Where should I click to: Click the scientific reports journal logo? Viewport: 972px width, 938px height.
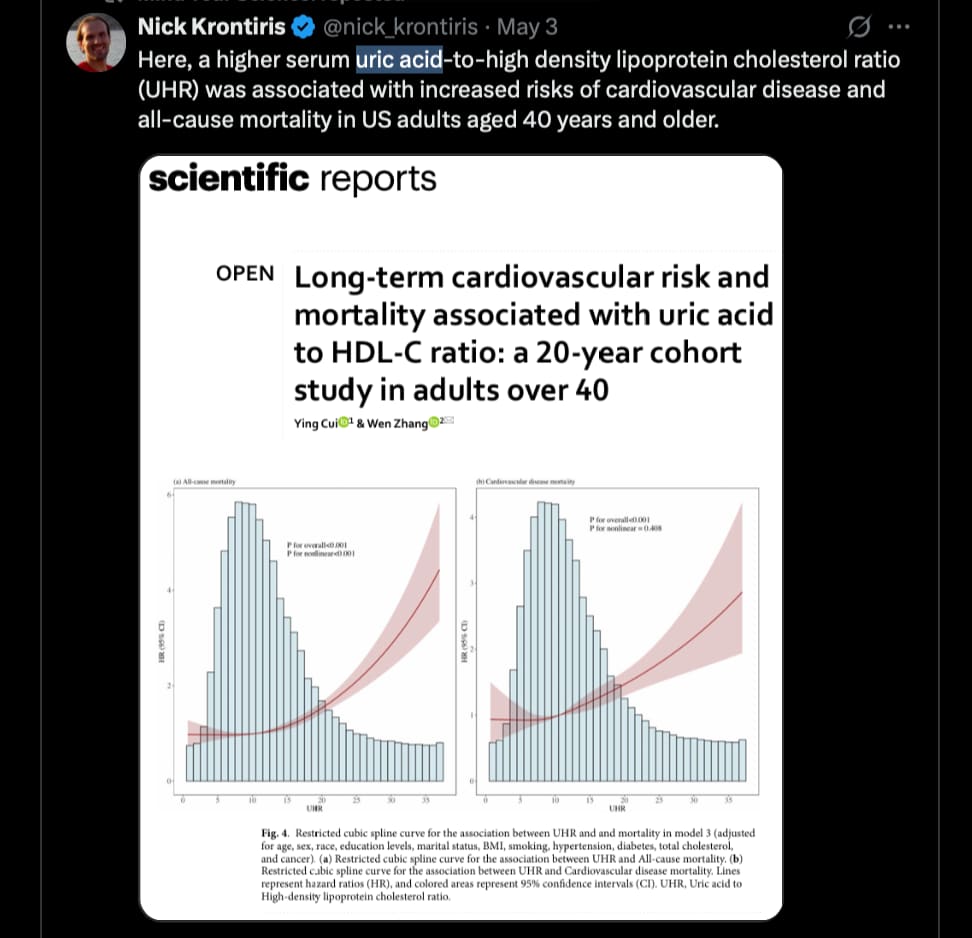click(x=293, y=179)
